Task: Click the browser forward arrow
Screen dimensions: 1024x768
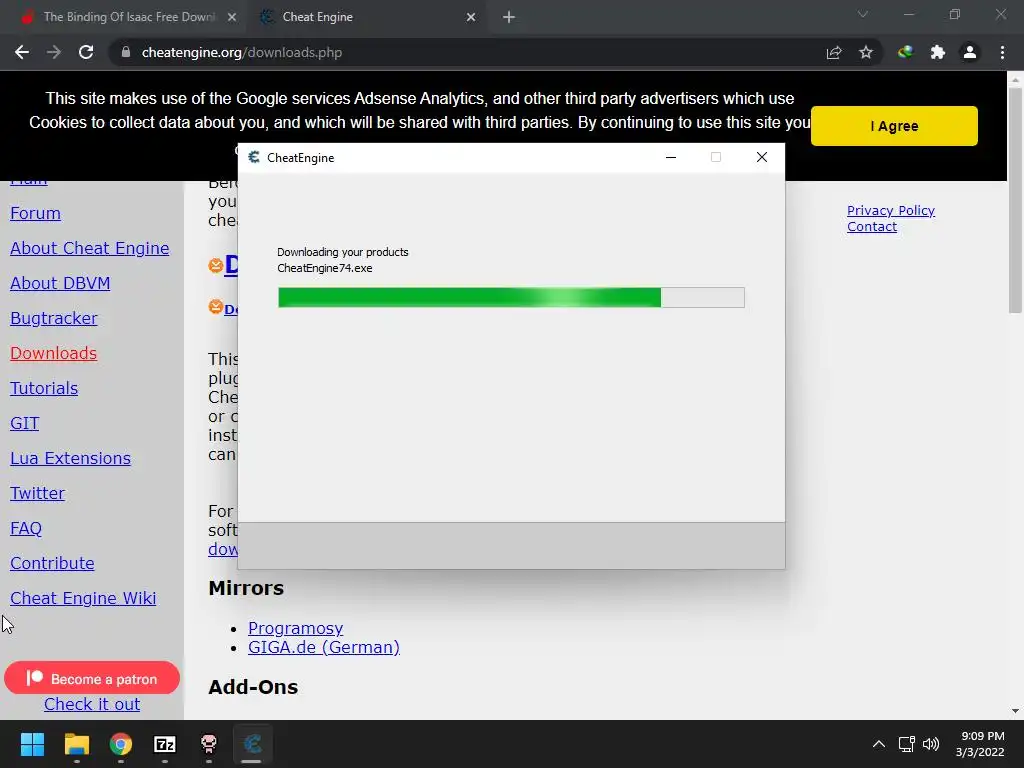Action: pyautogui.click(x=54, y=52)
